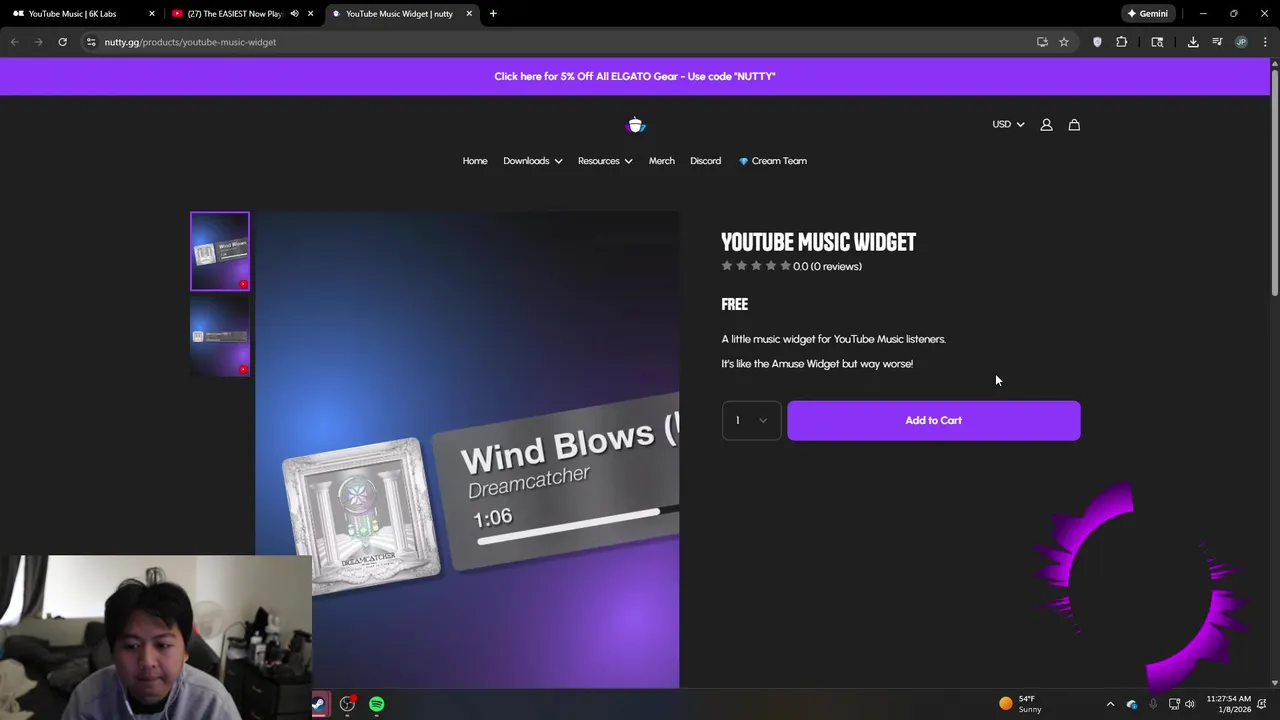Screen dimensions: 1280x720
Task: Click the Steam taskbar icon
Action: point(319,704)
